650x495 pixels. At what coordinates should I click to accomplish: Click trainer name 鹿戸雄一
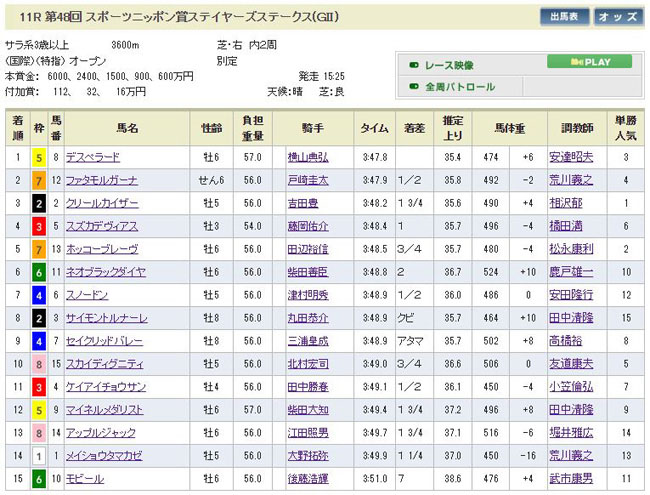[570, 272]
